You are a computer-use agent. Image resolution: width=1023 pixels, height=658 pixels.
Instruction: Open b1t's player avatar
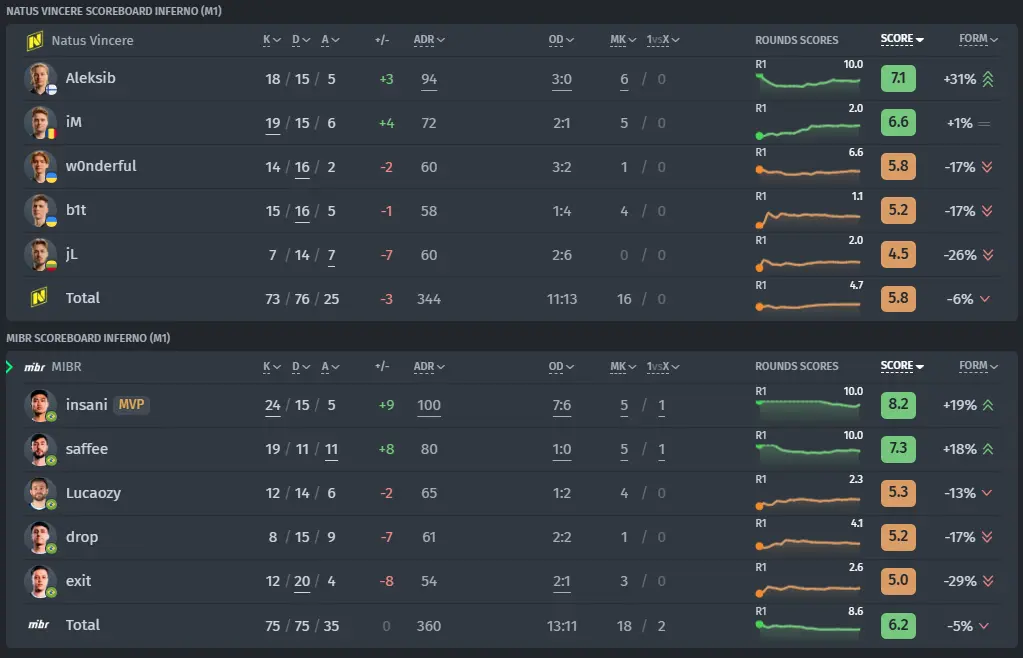[40, 211]
